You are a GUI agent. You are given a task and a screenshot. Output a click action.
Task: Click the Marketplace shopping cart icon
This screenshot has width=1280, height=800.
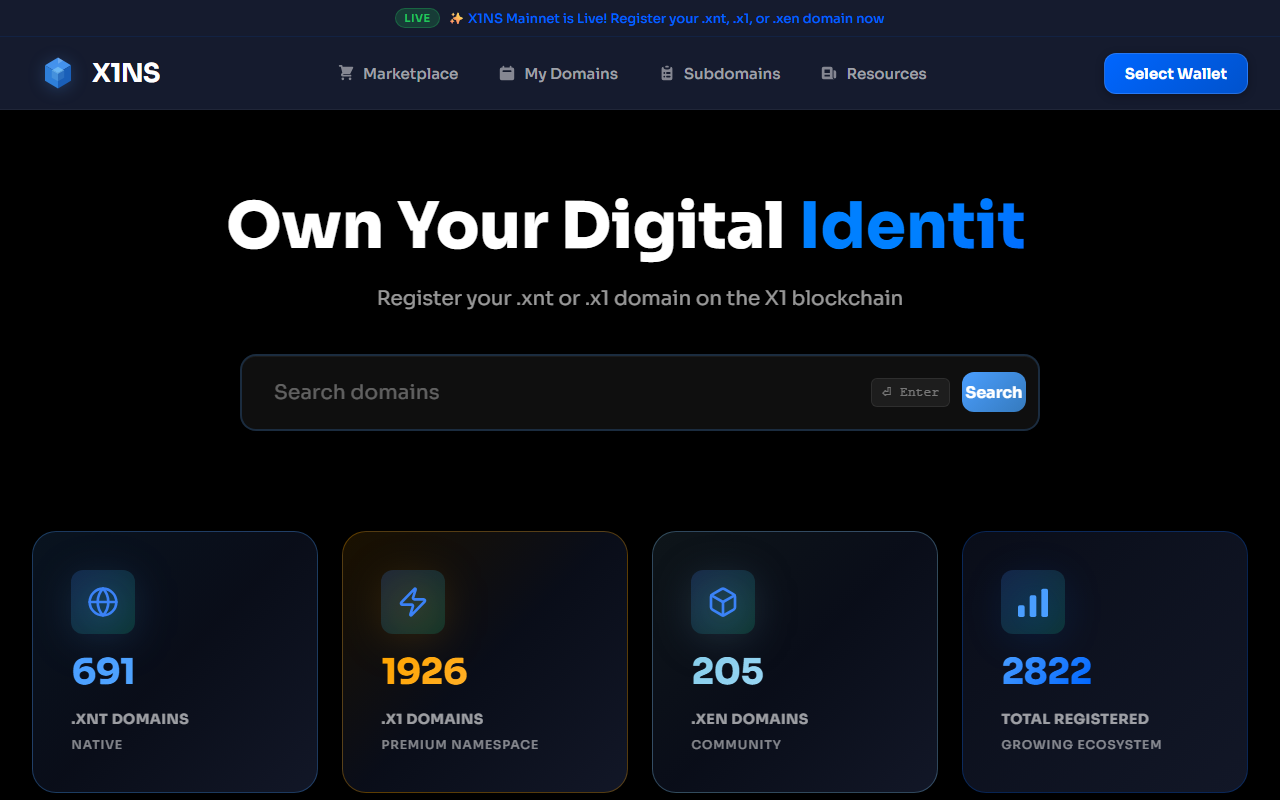pos(346,73)
